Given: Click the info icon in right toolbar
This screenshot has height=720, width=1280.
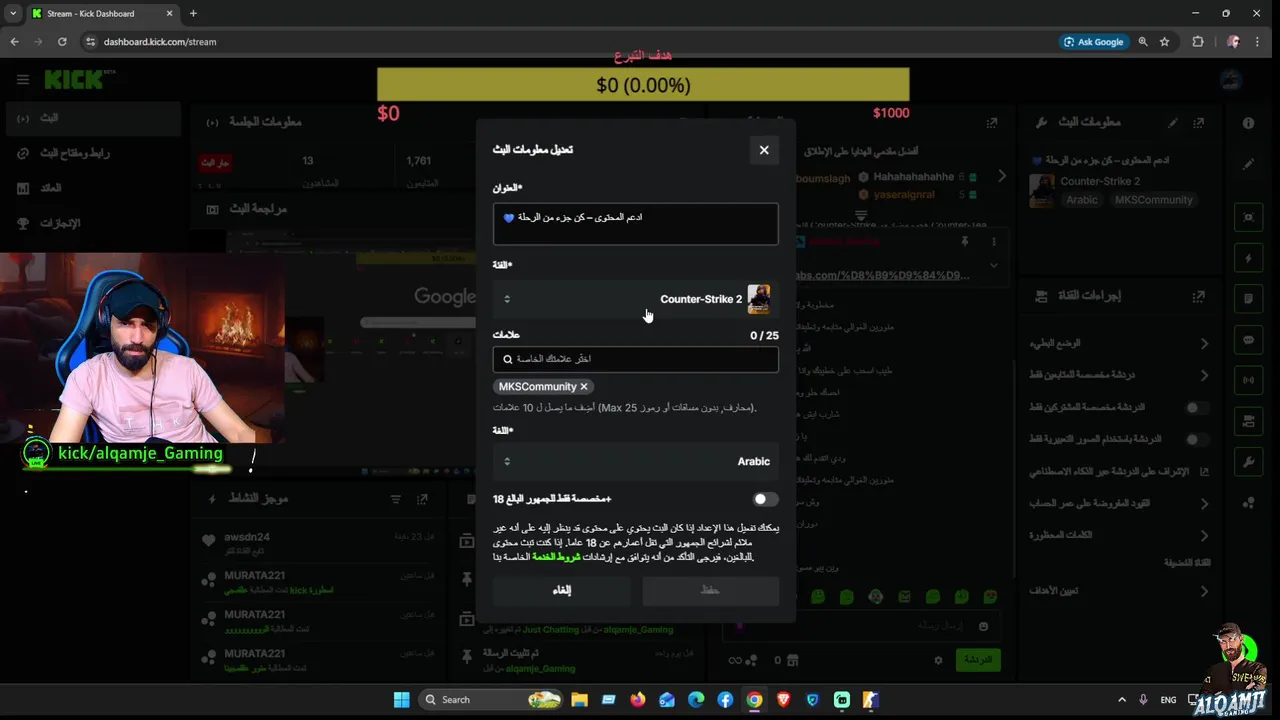Looking at the screenshot, I should pyautogui.click(x=1248, y=123).
